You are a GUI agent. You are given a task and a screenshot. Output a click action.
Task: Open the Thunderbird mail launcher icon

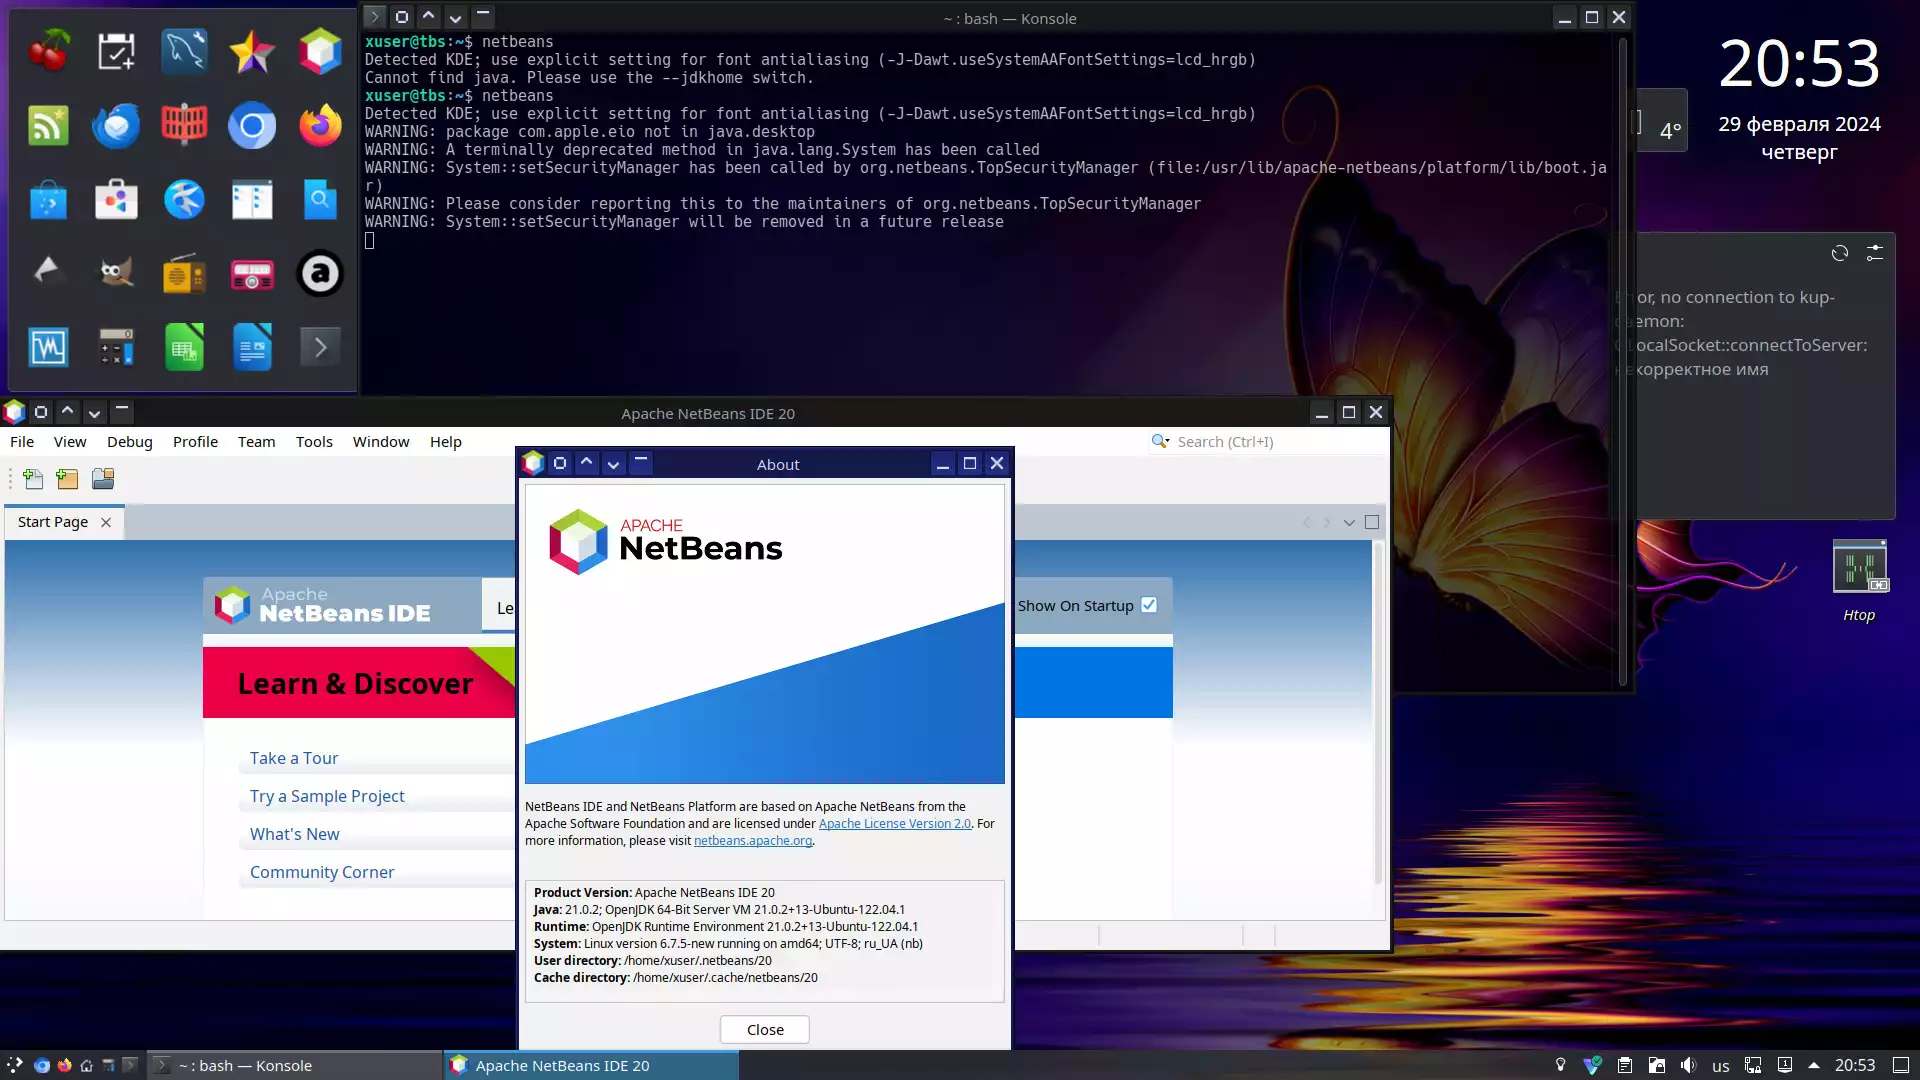(116, 126)
